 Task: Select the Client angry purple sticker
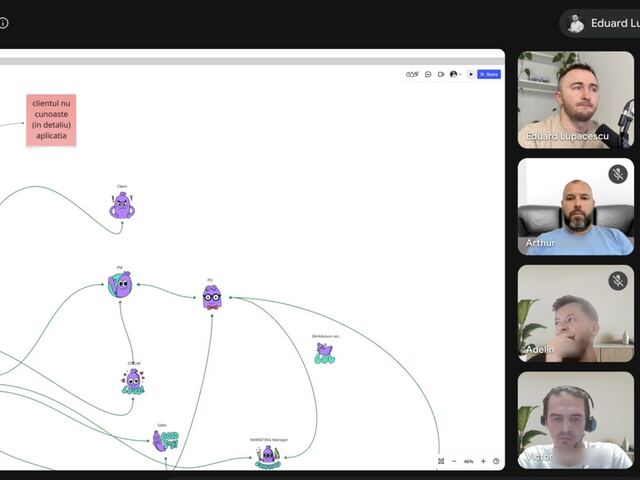122,205
